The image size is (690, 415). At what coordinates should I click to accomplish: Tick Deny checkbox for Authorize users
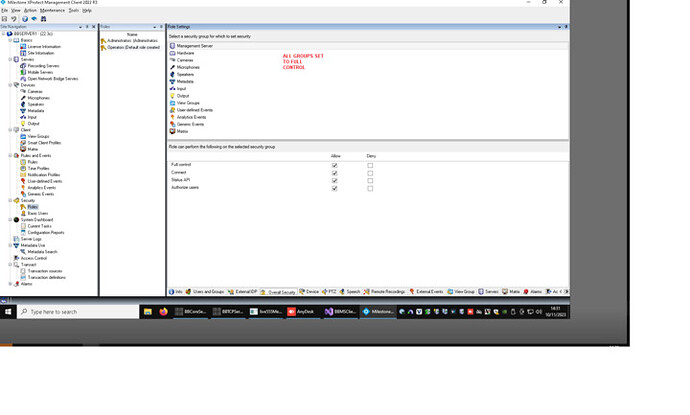(x=370, y=188)
